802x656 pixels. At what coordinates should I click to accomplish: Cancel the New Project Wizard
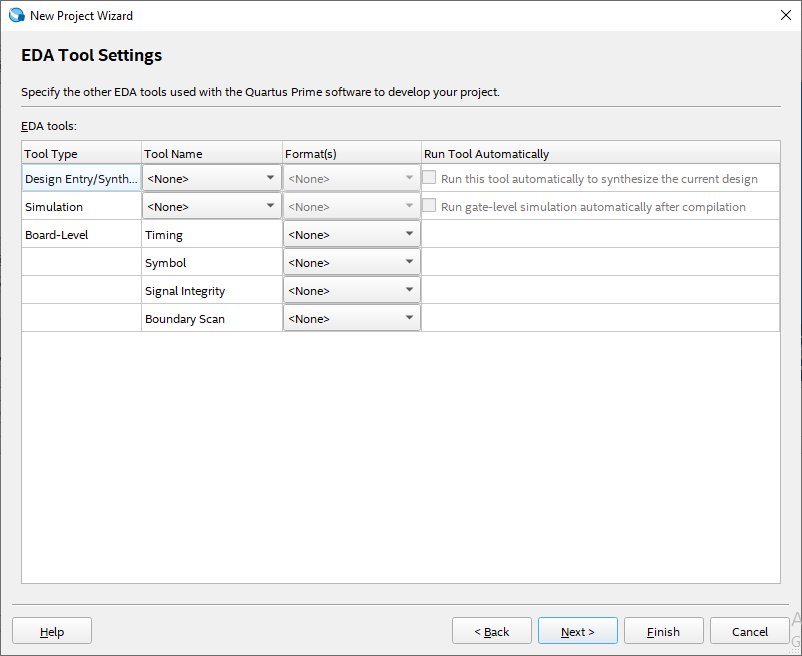coord(749,631)
